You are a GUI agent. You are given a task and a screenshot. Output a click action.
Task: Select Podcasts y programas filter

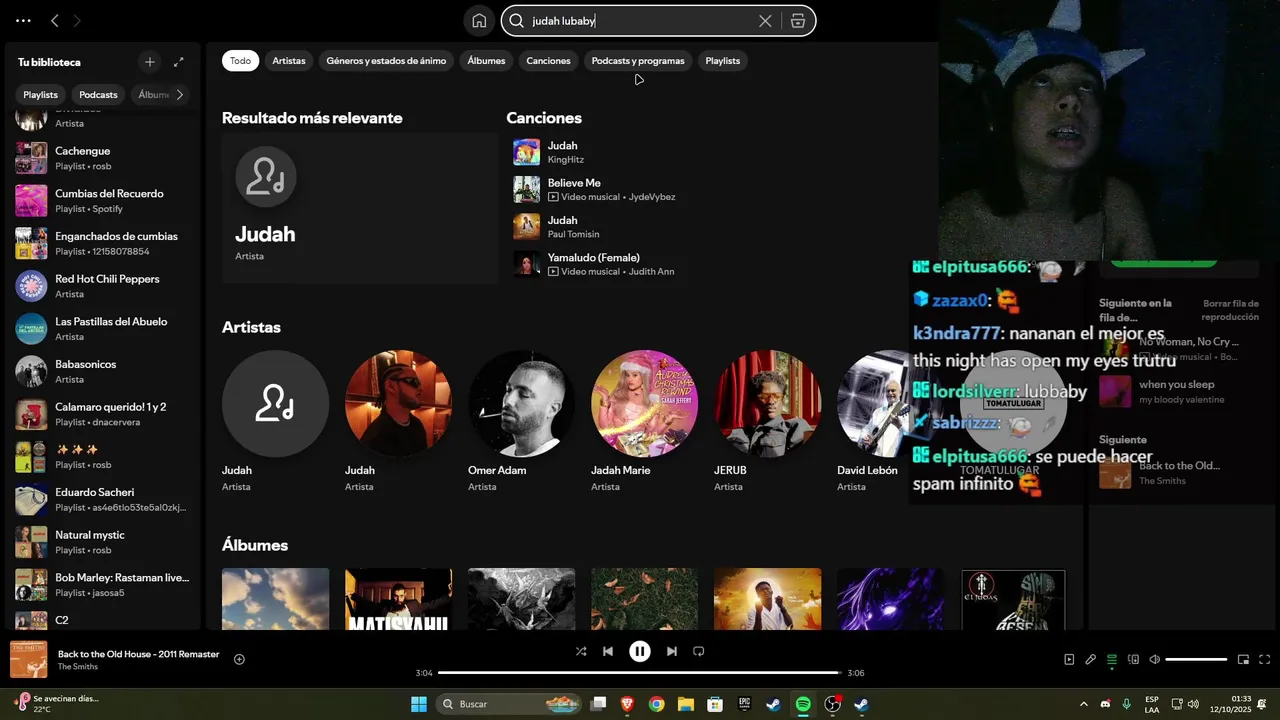coord(638,61)
